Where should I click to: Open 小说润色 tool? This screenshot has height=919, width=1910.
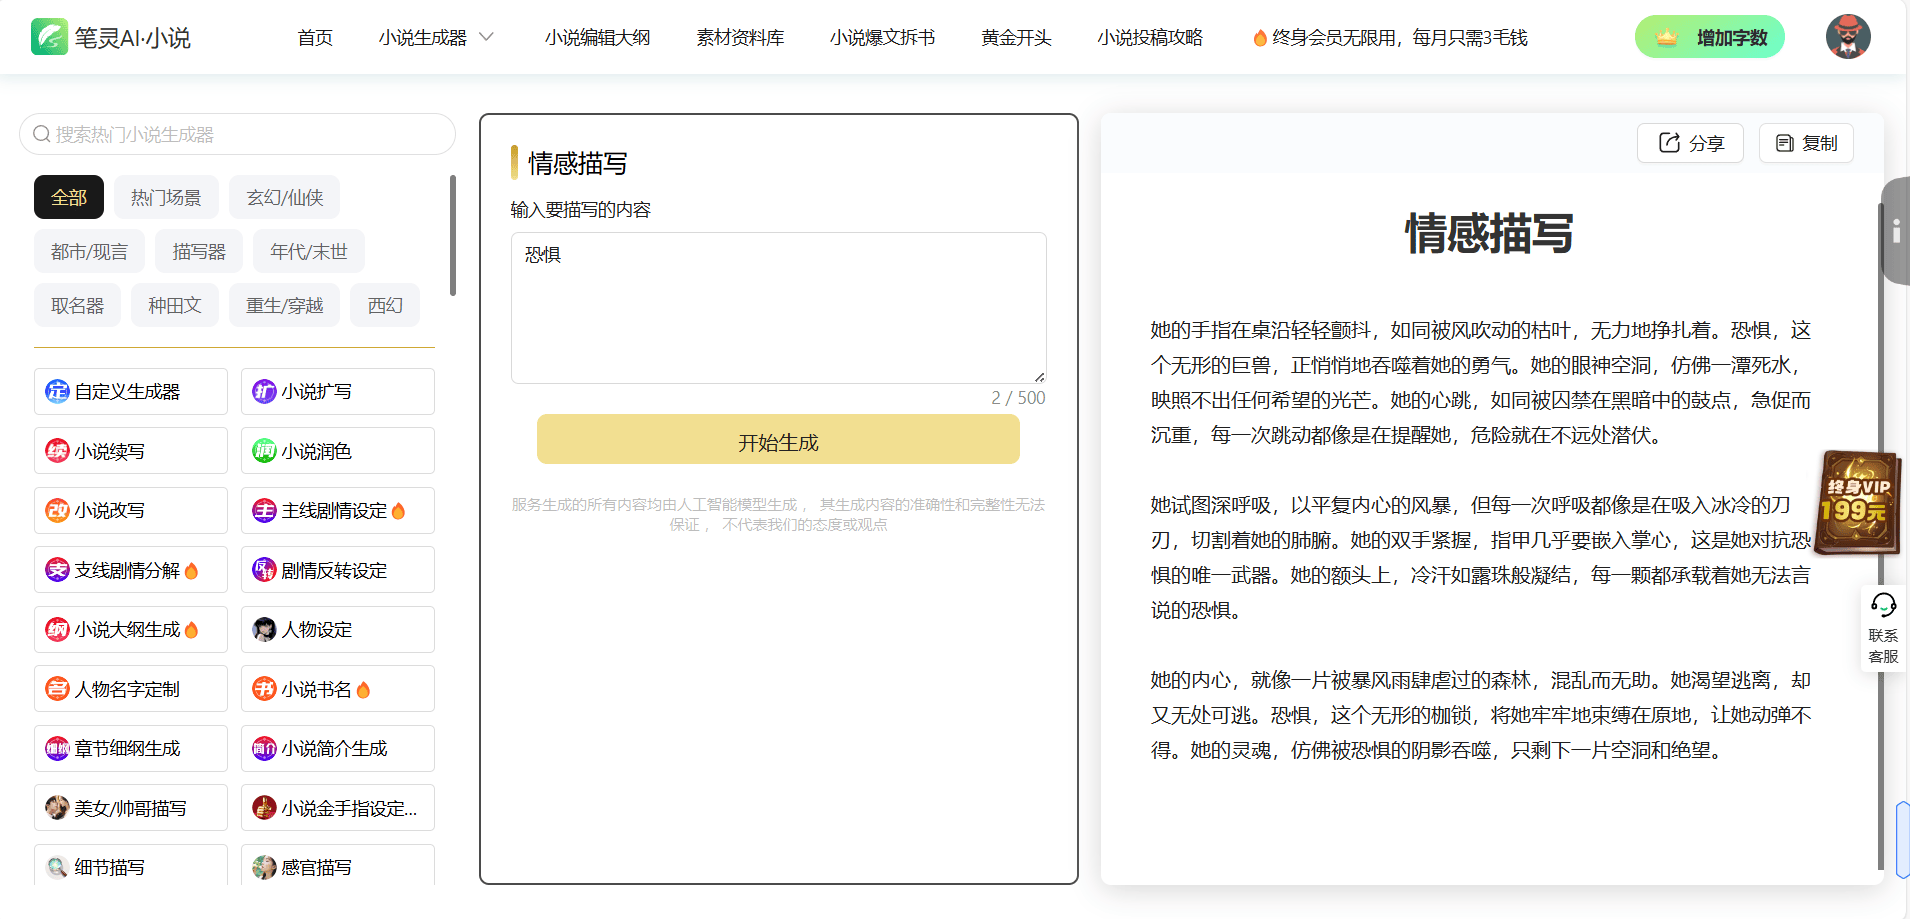click(338, 451)
